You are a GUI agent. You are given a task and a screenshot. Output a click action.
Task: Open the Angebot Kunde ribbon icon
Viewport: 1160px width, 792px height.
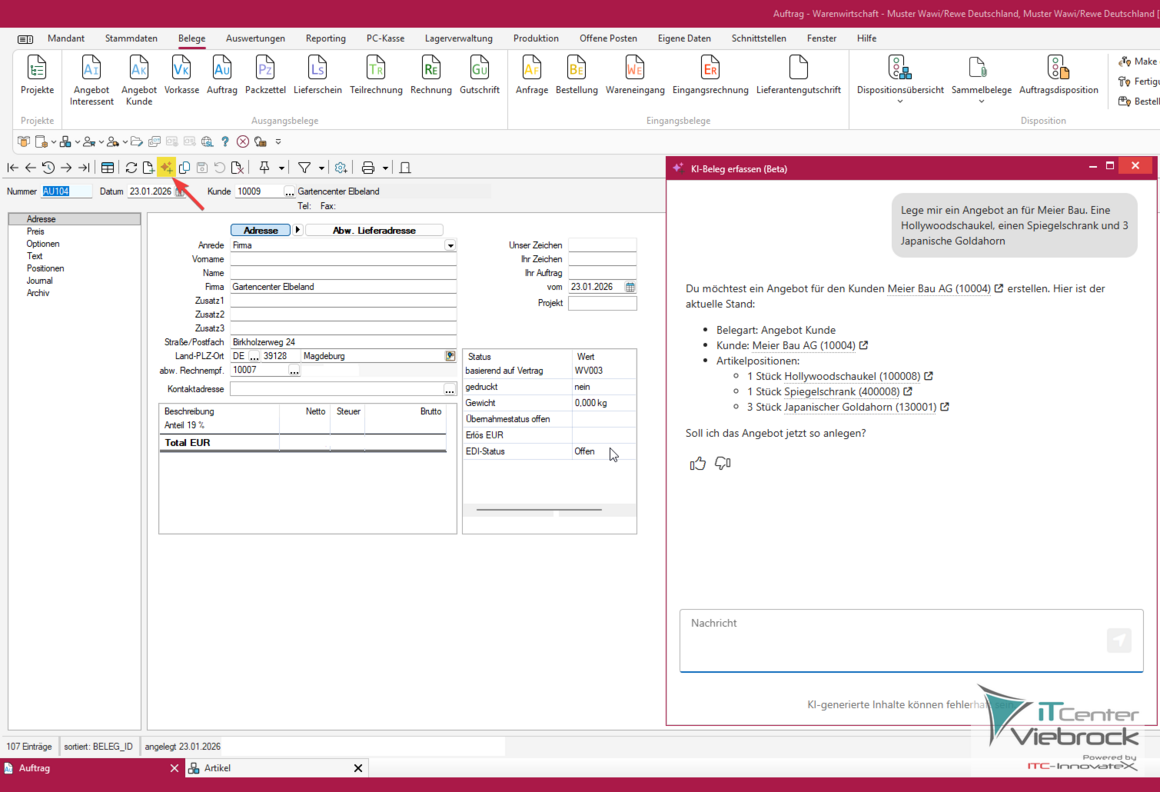138,81
